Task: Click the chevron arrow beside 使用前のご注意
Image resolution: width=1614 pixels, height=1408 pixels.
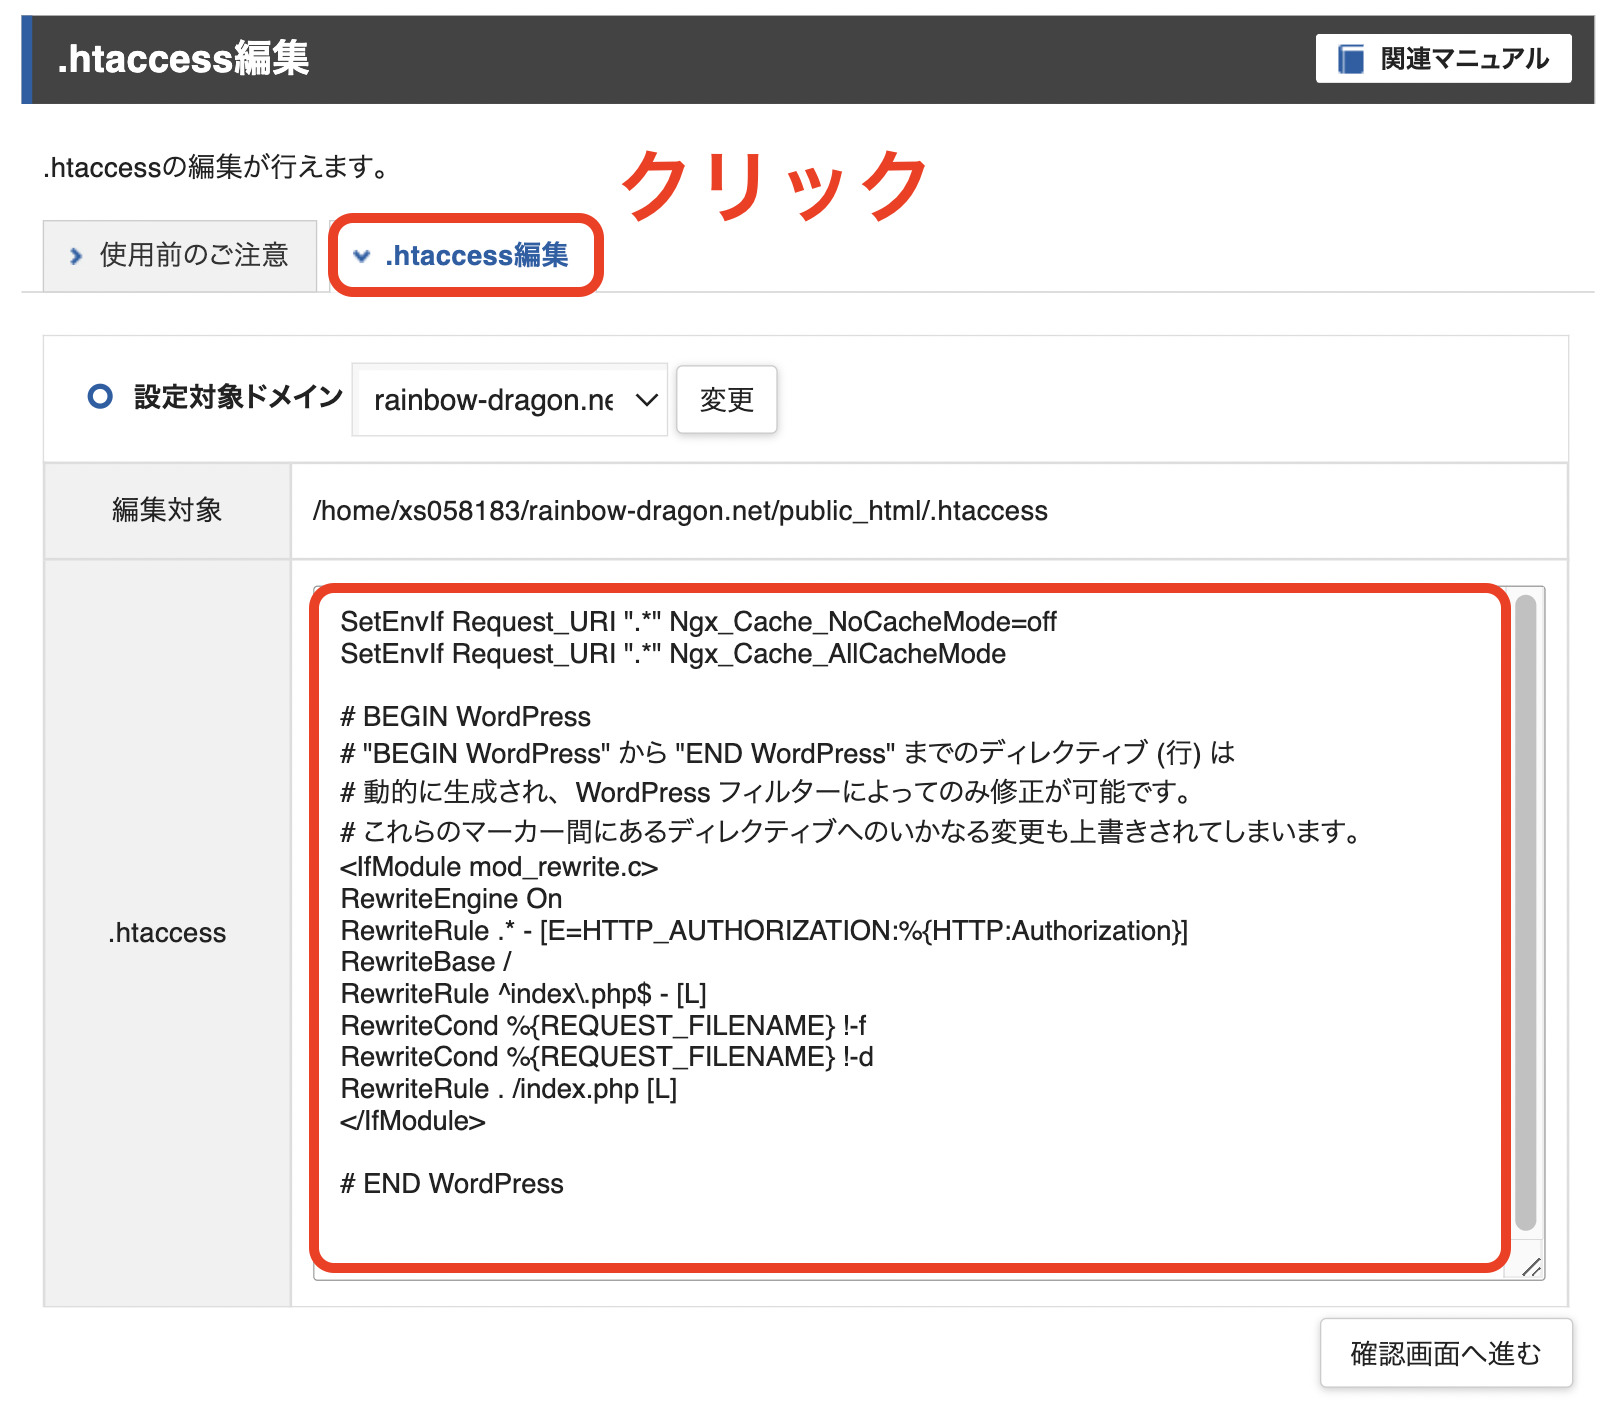Action: pos(76,256)
